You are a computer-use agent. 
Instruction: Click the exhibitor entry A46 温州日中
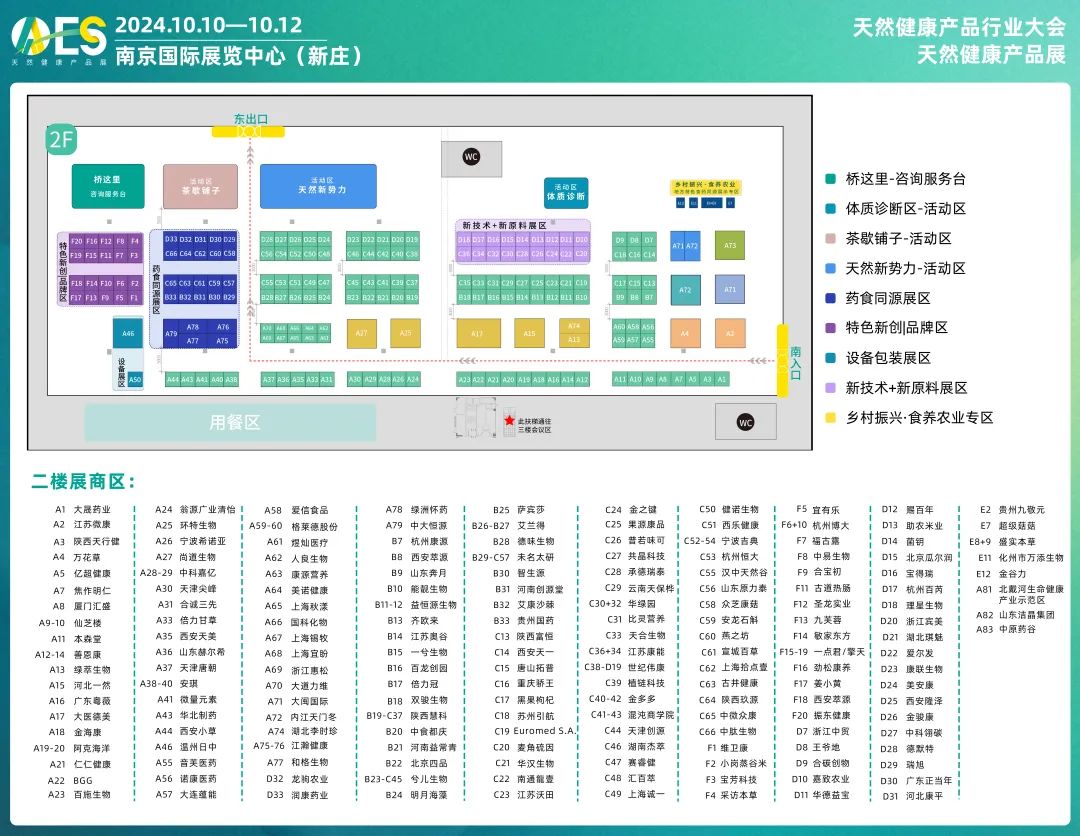point(186,746)
